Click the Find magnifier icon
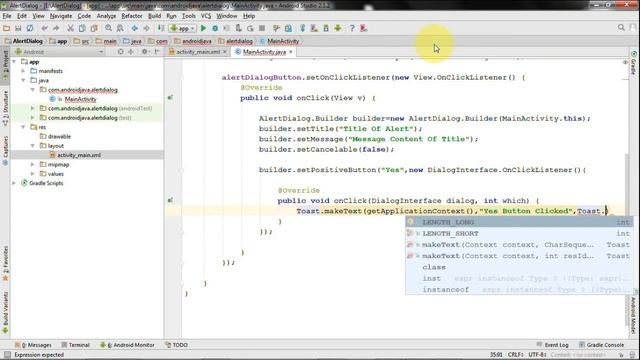Viewport: 640px width, 360px height. tap(109, 28)
